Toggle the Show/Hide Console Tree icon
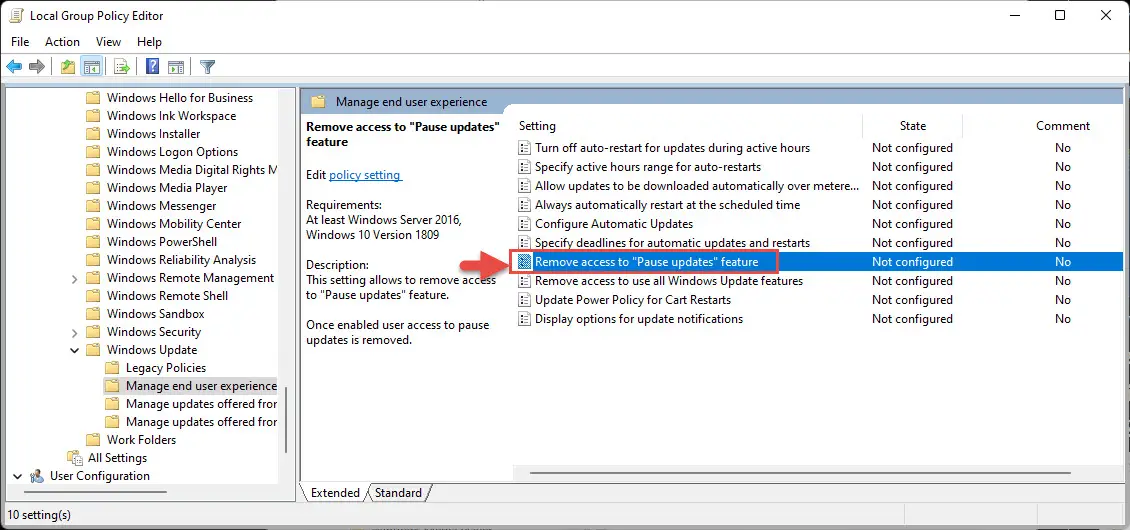 [91, 67]
